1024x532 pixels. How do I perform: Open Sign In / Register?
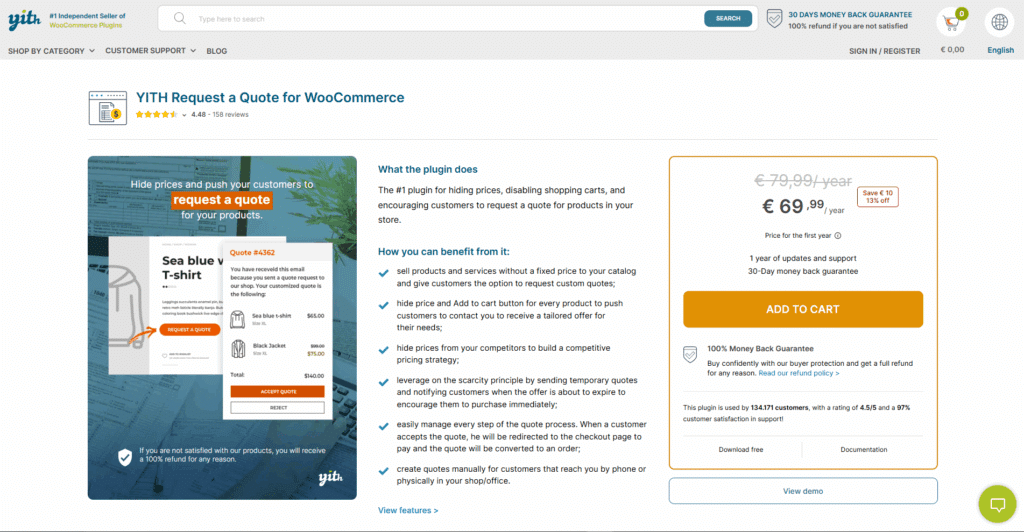tap(884, 50)
